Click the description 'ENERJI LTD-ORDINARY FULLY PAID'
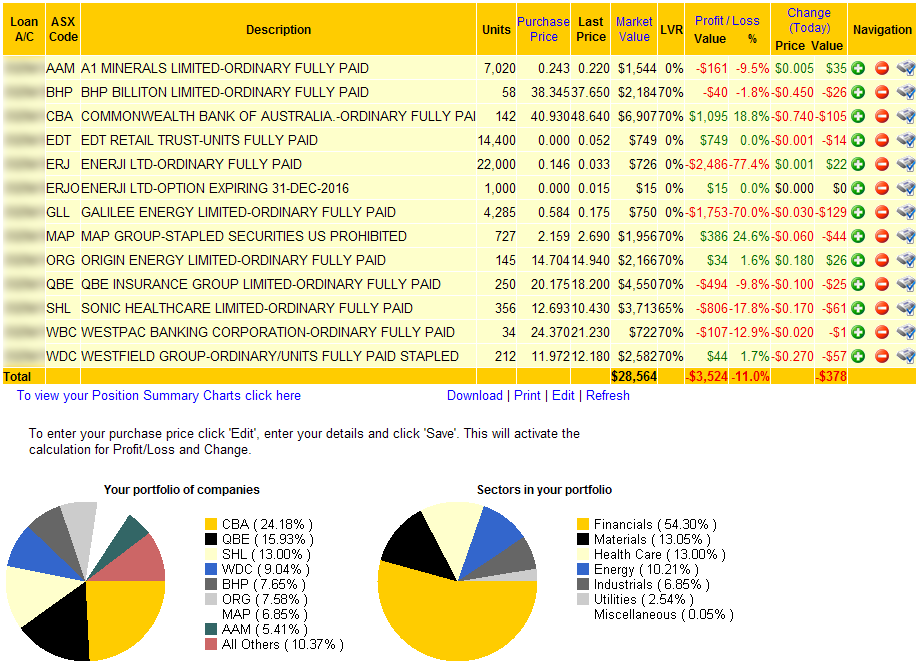Screen dimensions: 919x664 tap(191, 165)
